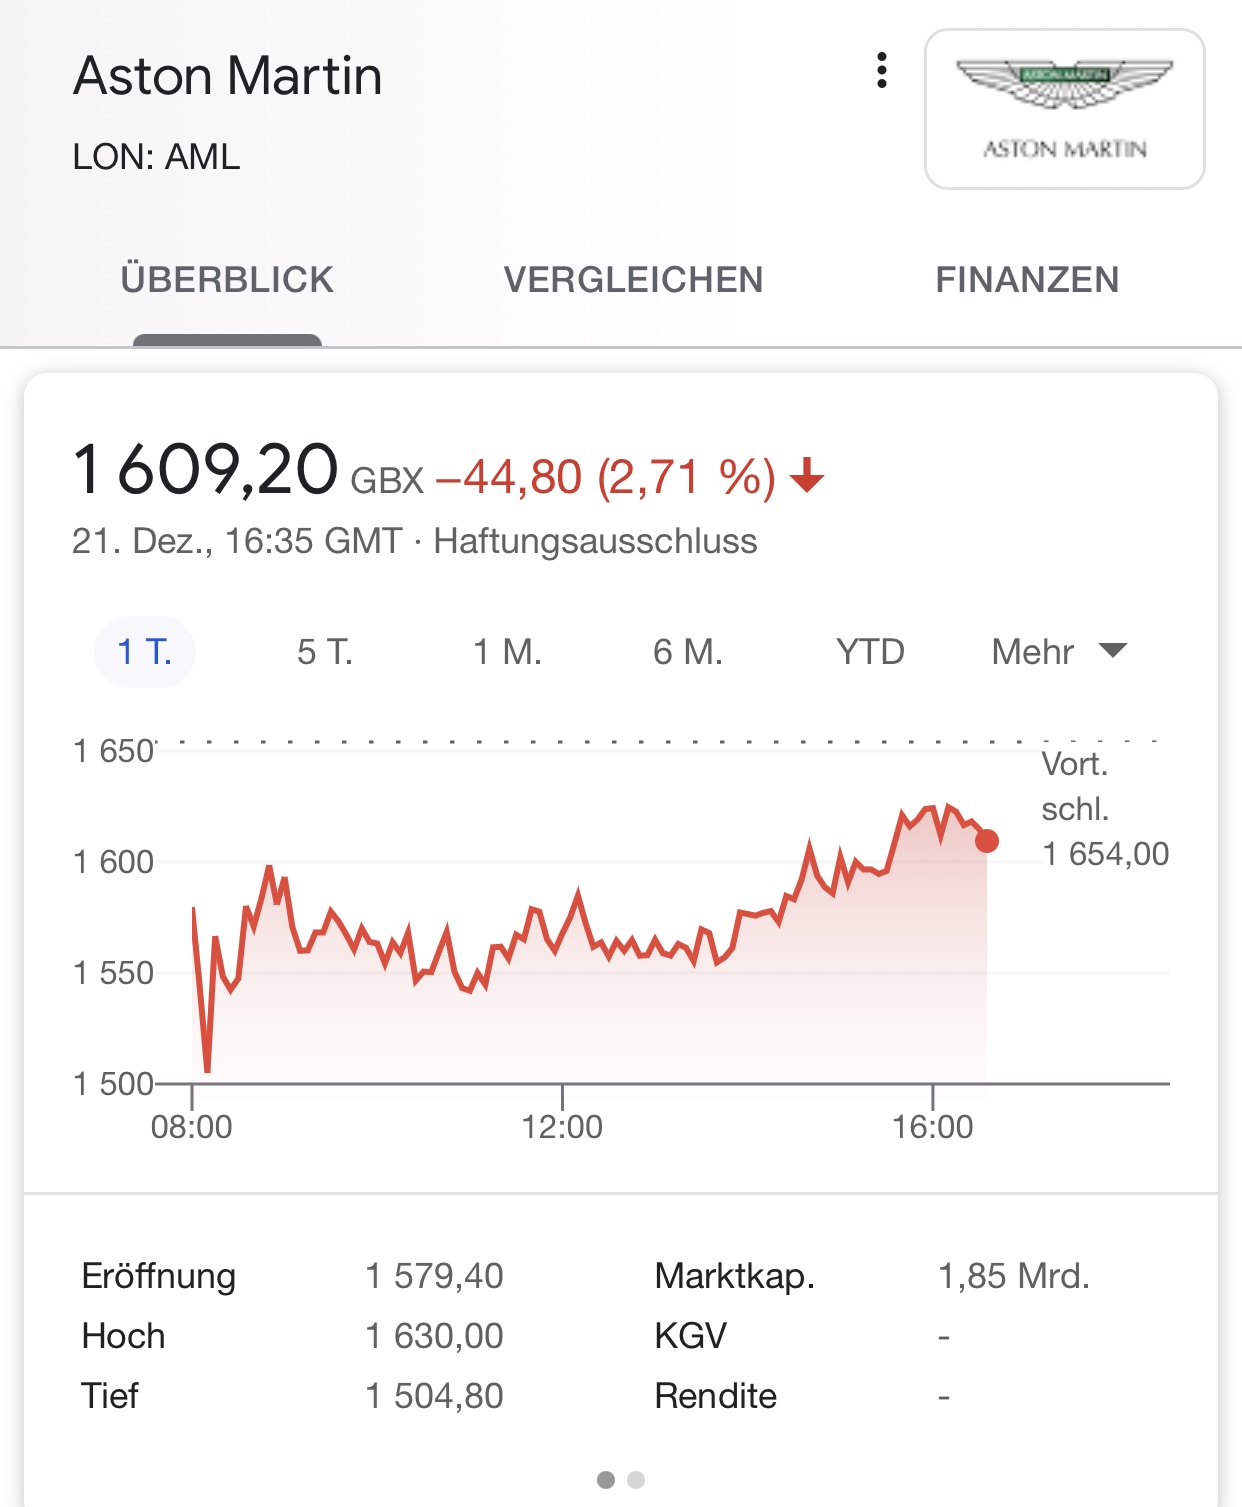The width and height of the screenshot is (1242, 1507).
Task: Go to the FINANZEN tab
Action: coord(1027,280)
